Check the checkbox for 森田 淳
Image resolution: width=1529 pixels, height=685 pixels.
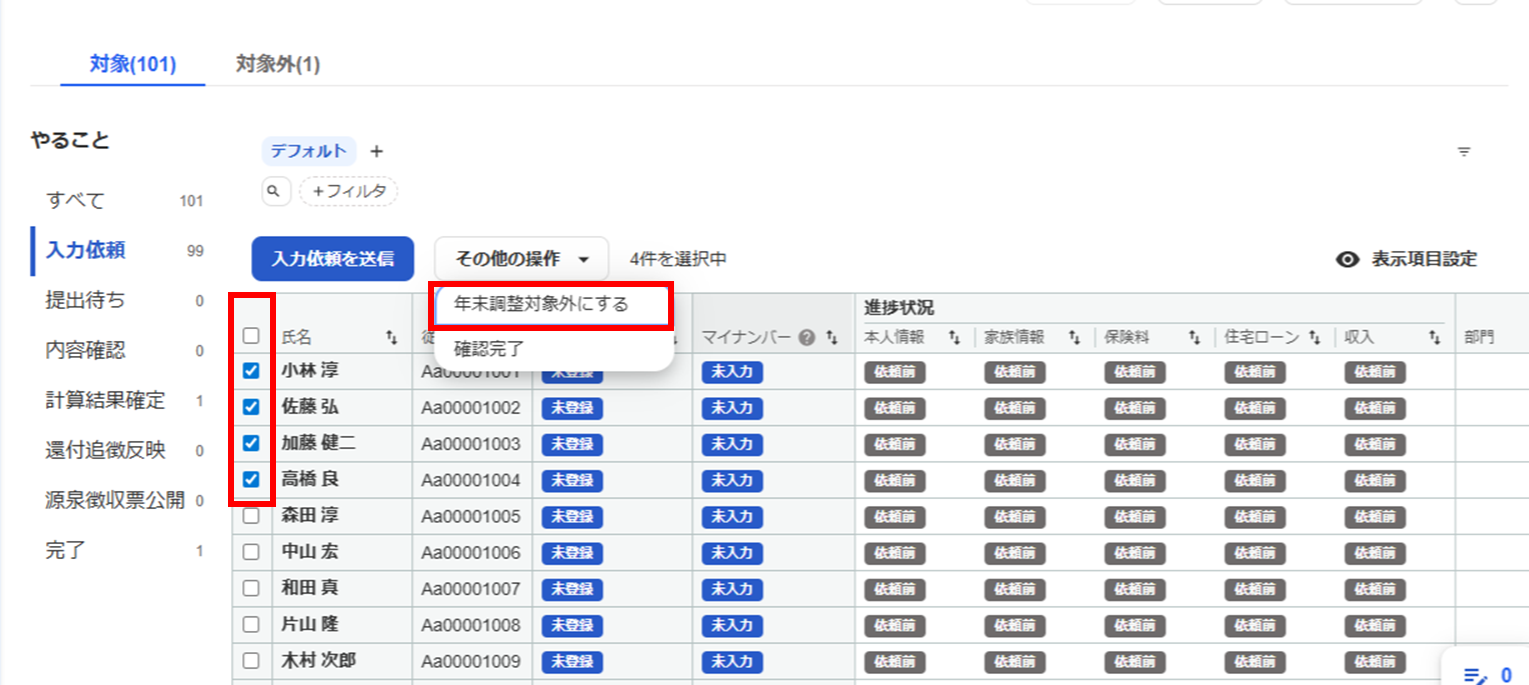click(x=251, y=516)
